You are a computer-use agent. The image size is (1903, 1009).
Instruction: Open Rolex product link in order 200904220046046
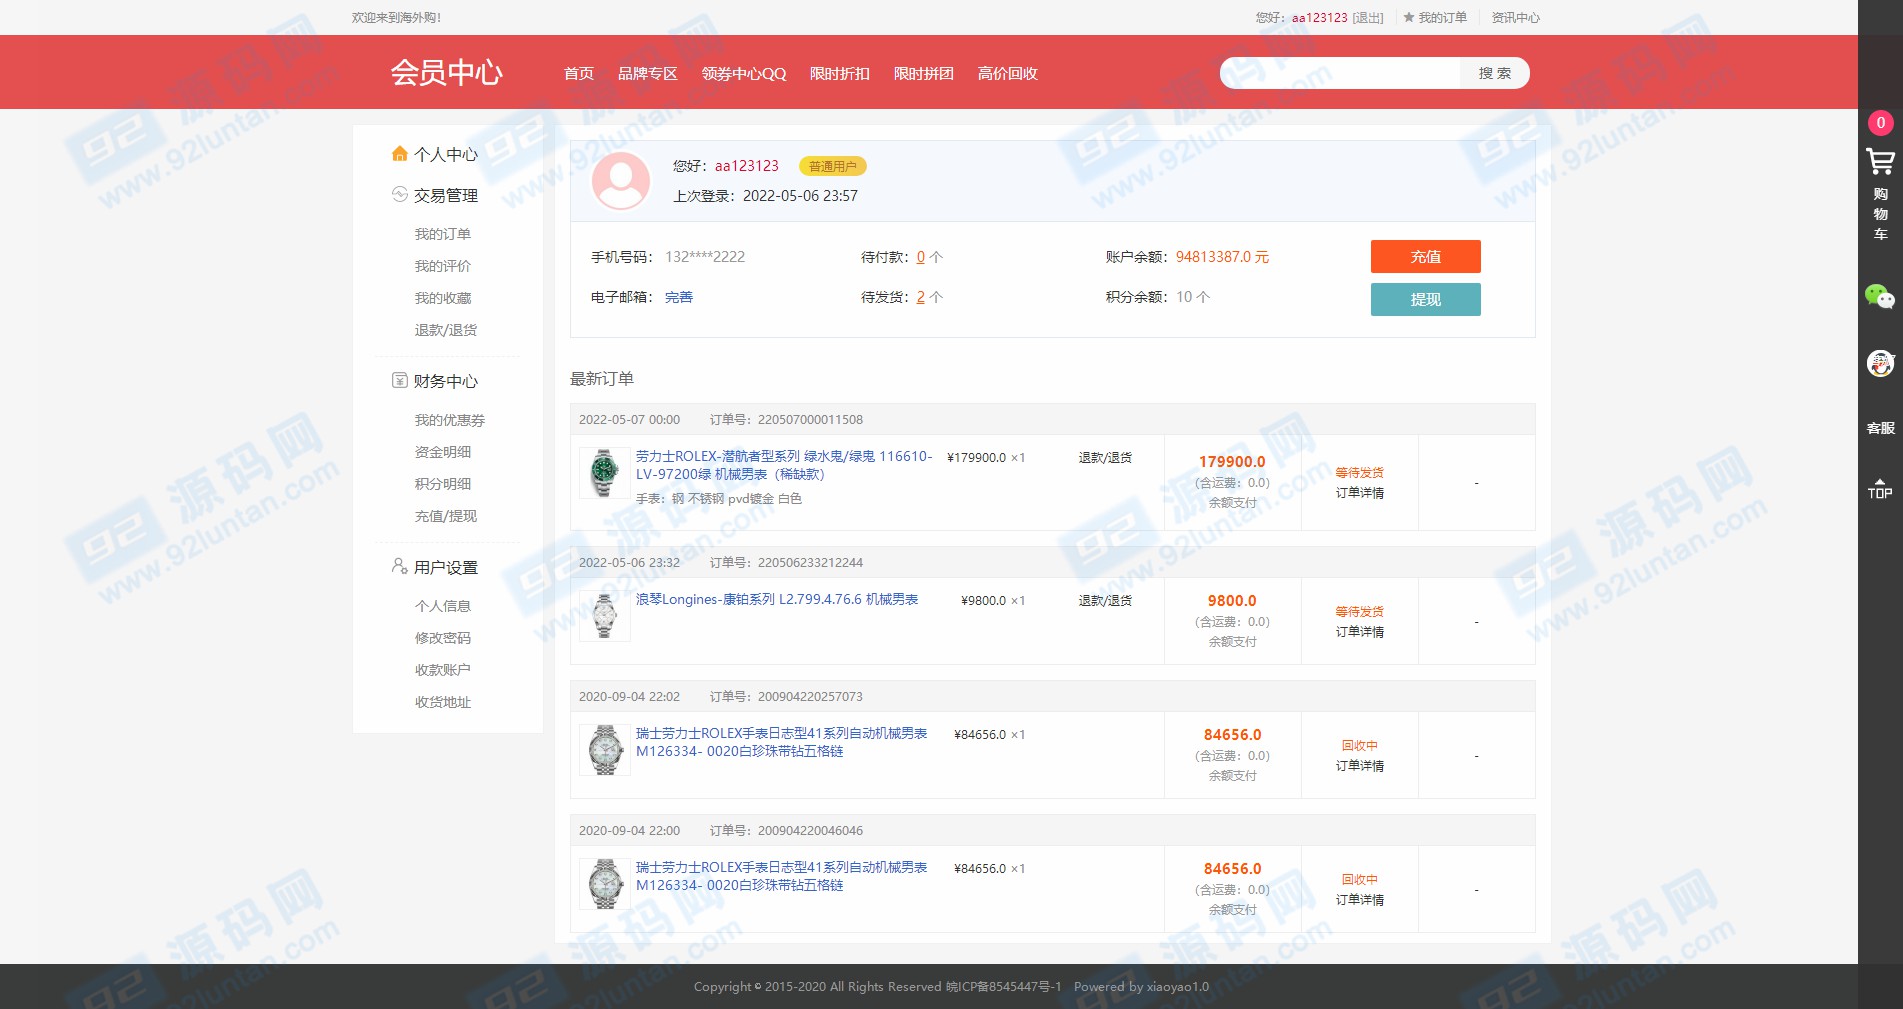pos(782,876)
